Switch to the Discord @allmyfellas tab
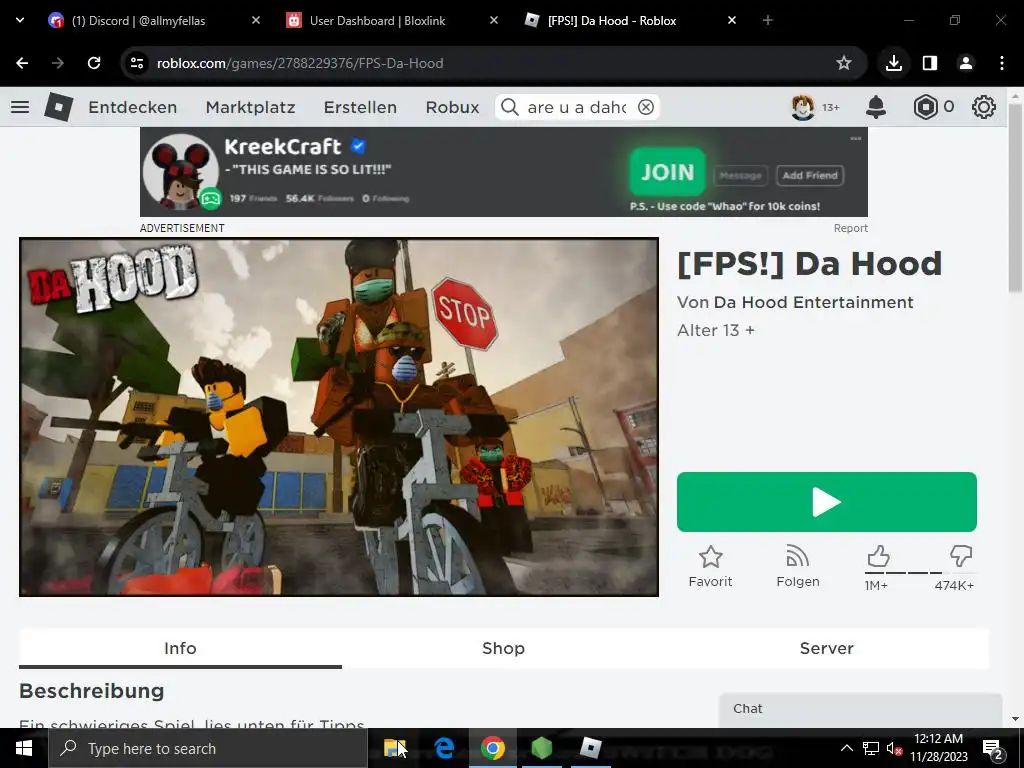Viewport: 1024px width, 768px height. click(x=138, y=20)
